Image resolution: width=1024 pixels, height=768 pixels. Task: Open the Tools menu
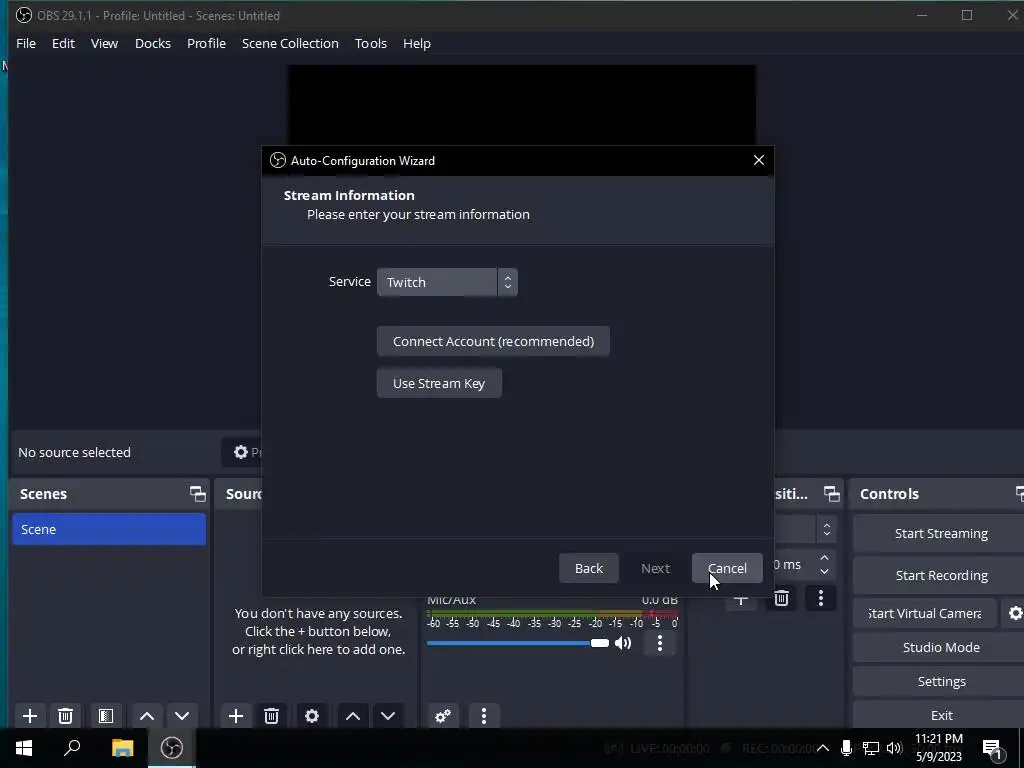coord(371,44)
